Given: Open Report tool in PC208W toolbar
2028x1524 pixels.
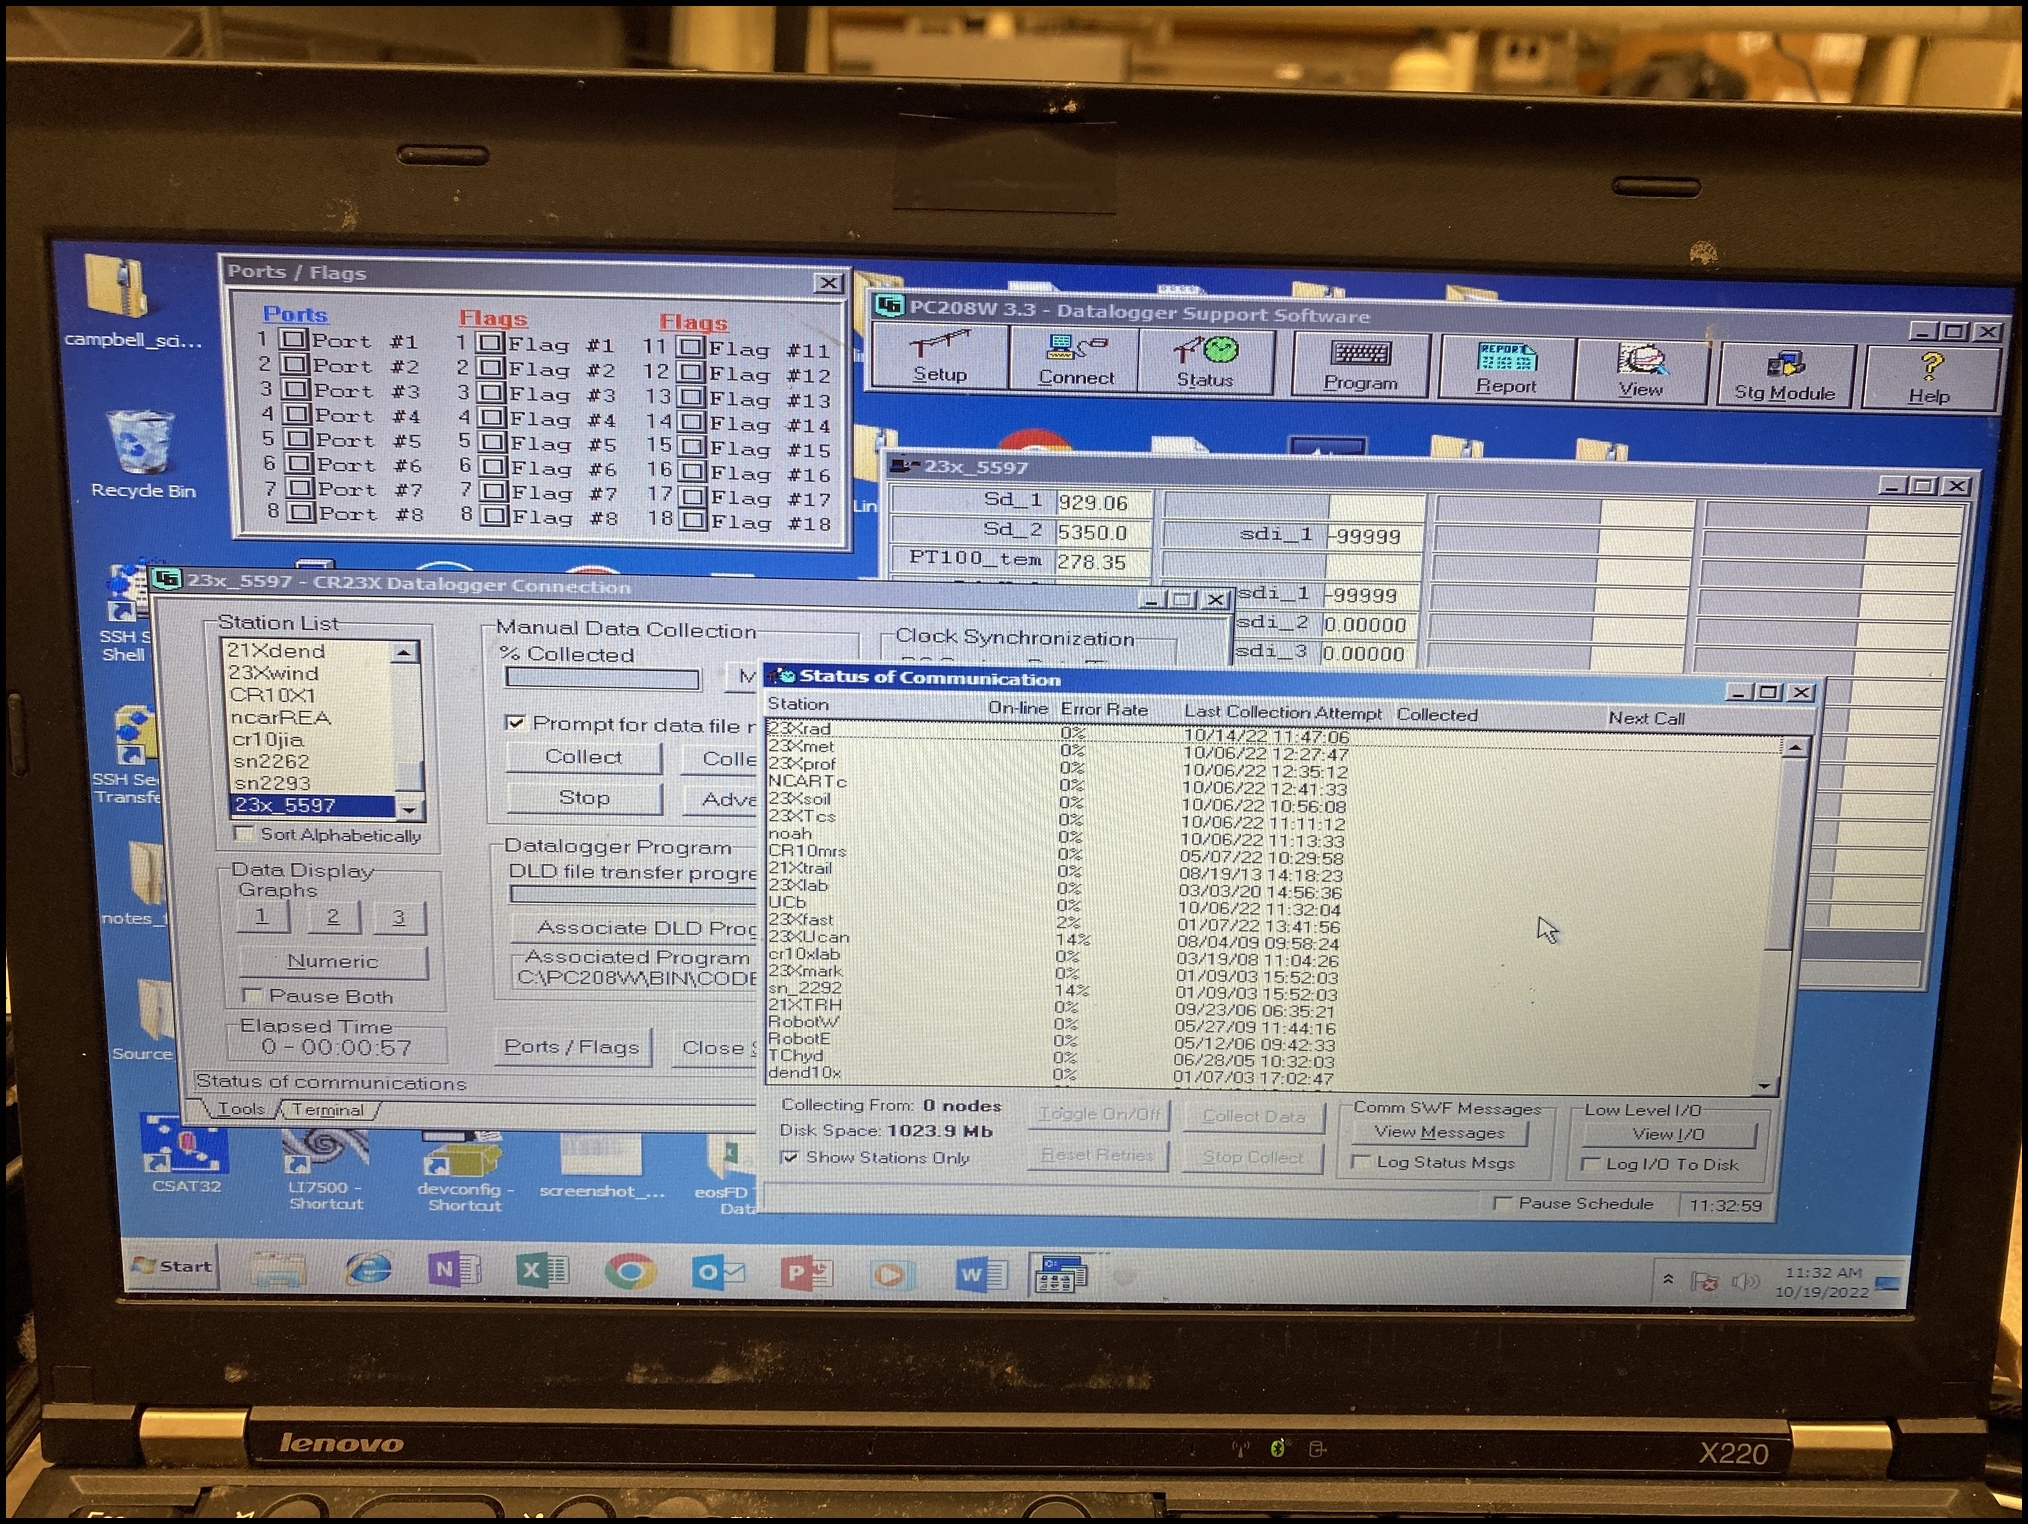Looking at the screenshot, I should (1506, 368).
